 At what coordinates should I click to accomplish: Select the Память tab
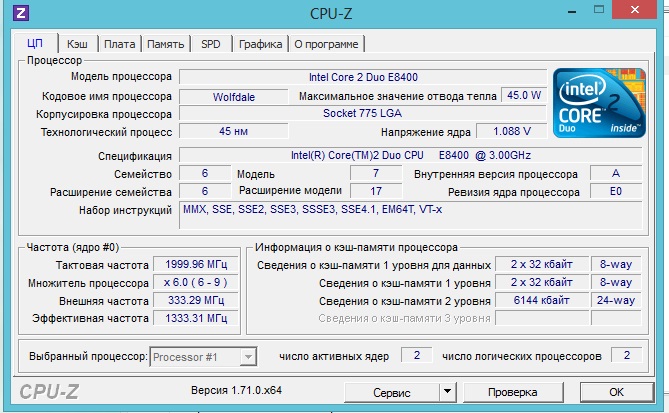pyautogui.click(x=166, y=44)
